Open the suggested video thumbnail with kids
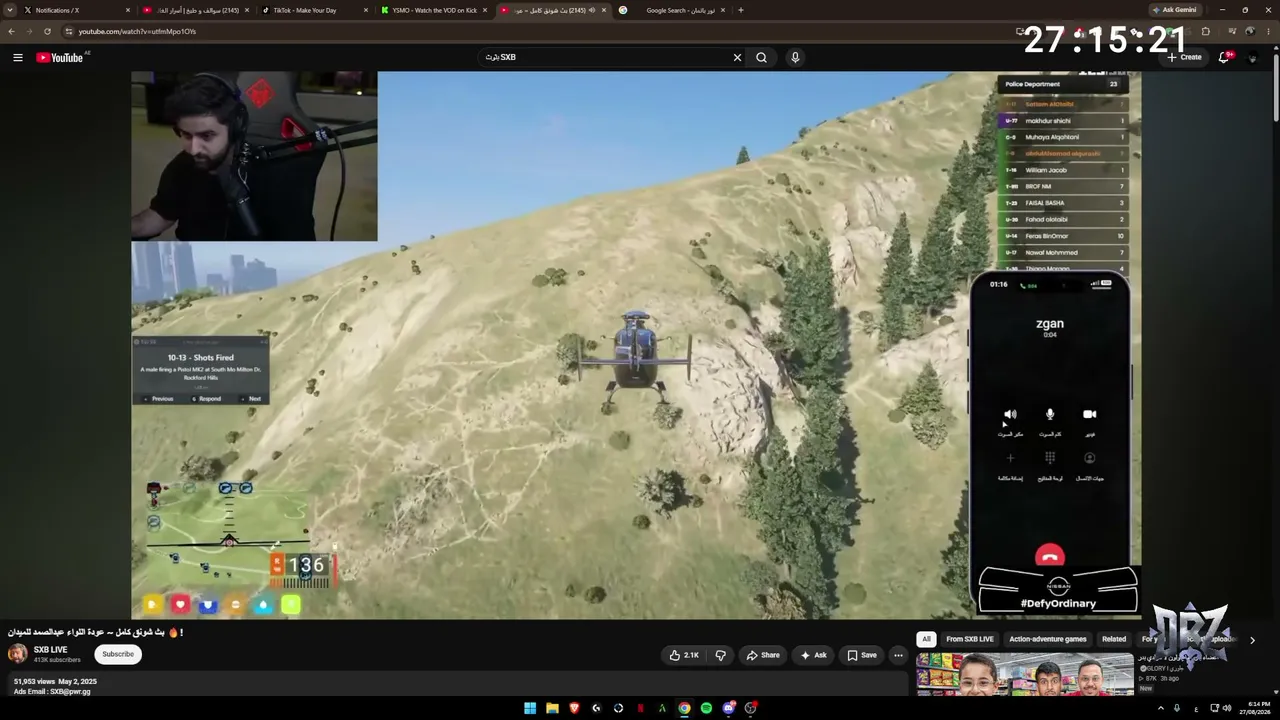This screenshot has width=1280, height=720. tap(1025, 674)
